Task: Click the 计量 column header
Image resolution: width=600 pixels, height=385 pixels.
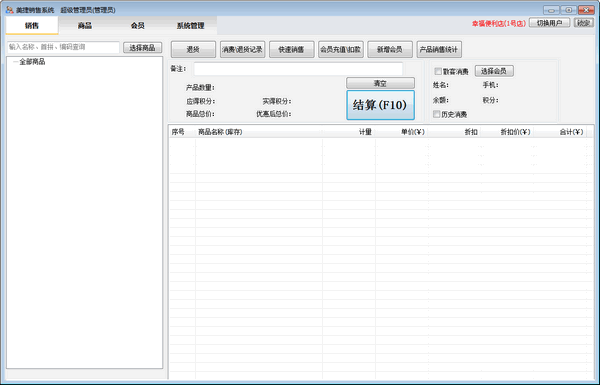Action: (349, 132)
